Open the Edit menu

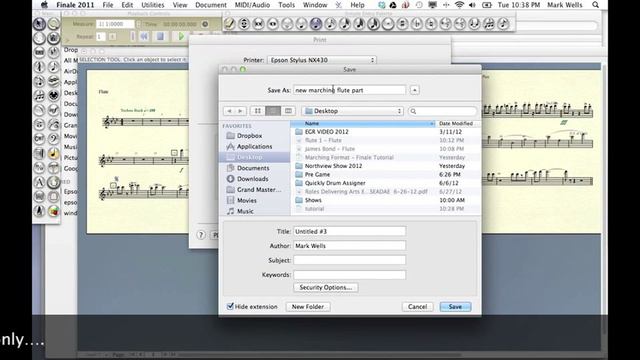[127, 5]
